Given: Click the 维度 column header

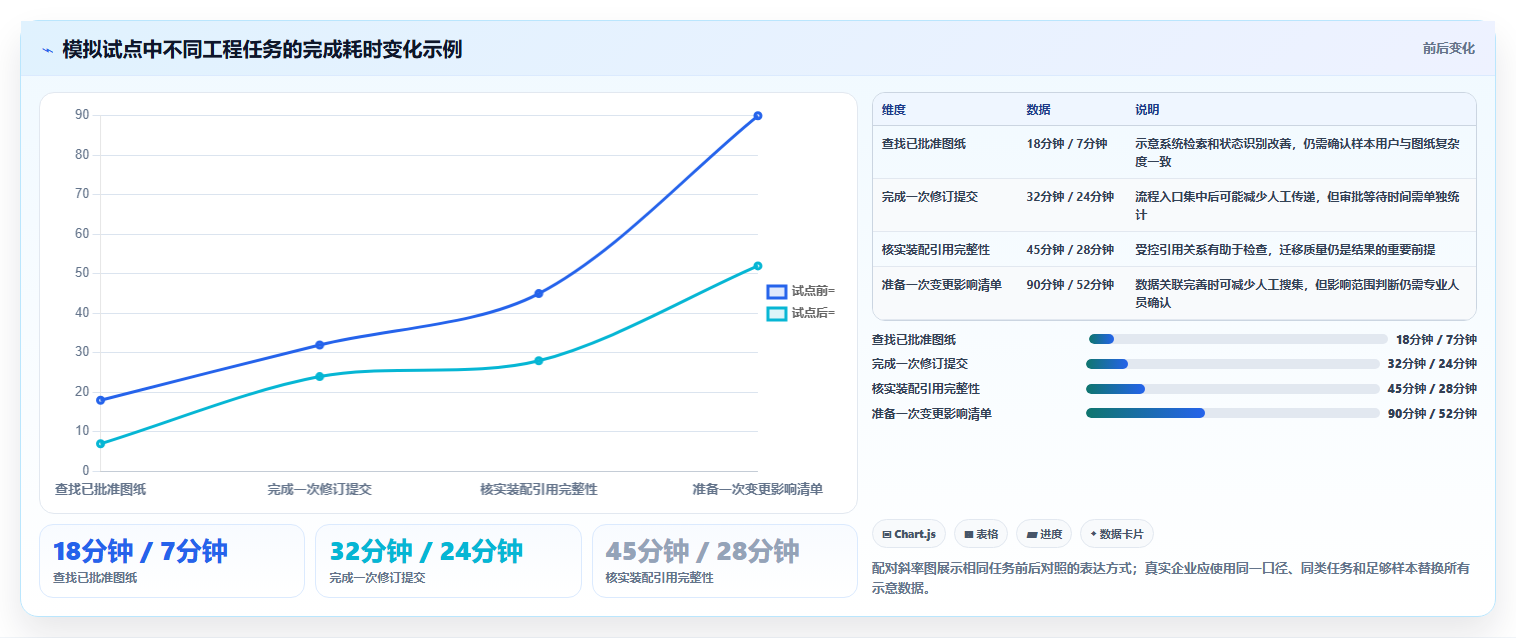Looking at the screenshot, I should [x=894, y=110].
